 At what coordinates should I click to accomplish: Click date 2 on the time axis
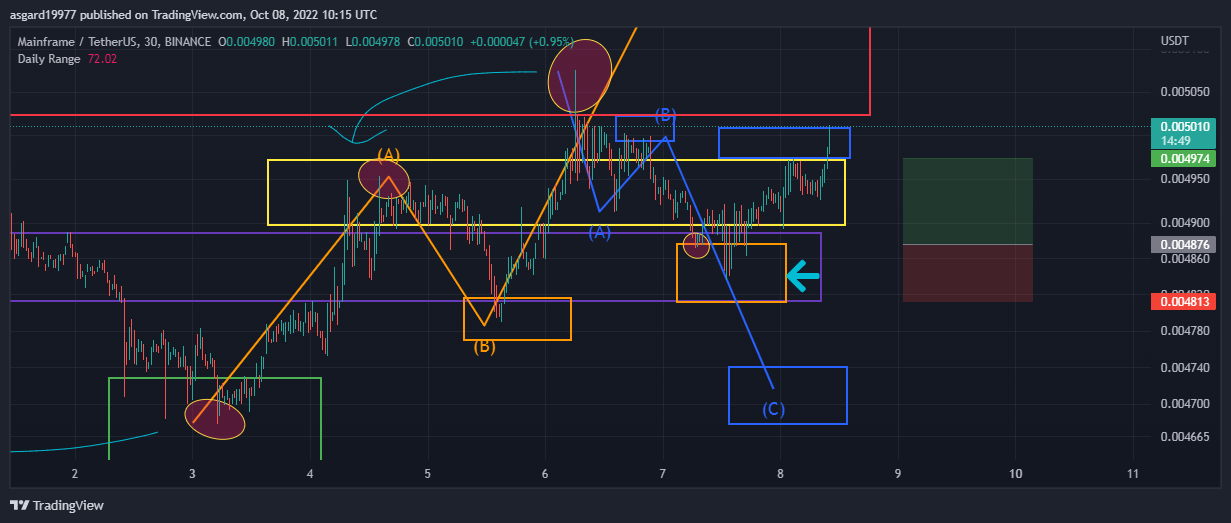point(74,473)
